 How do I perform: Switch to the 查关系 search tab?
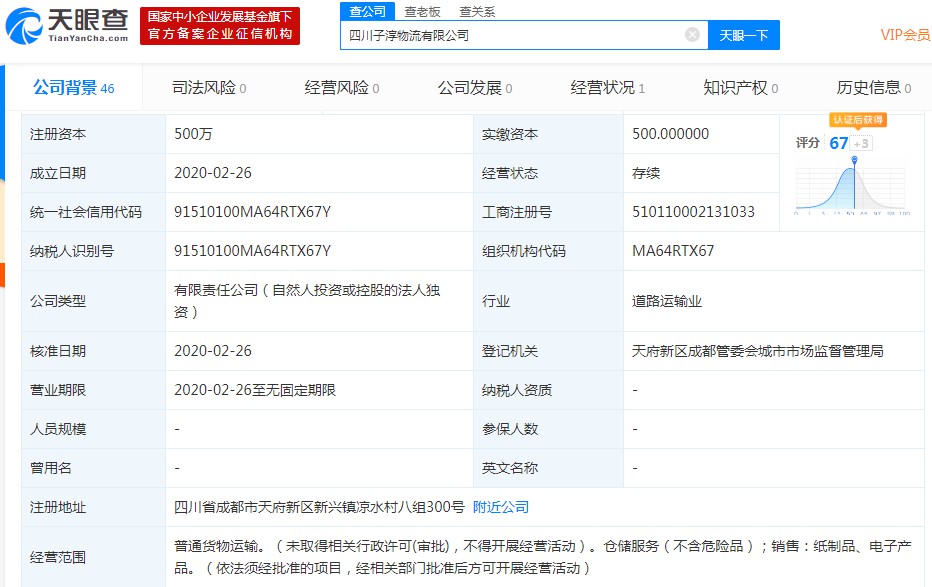[x=477, y=12]
